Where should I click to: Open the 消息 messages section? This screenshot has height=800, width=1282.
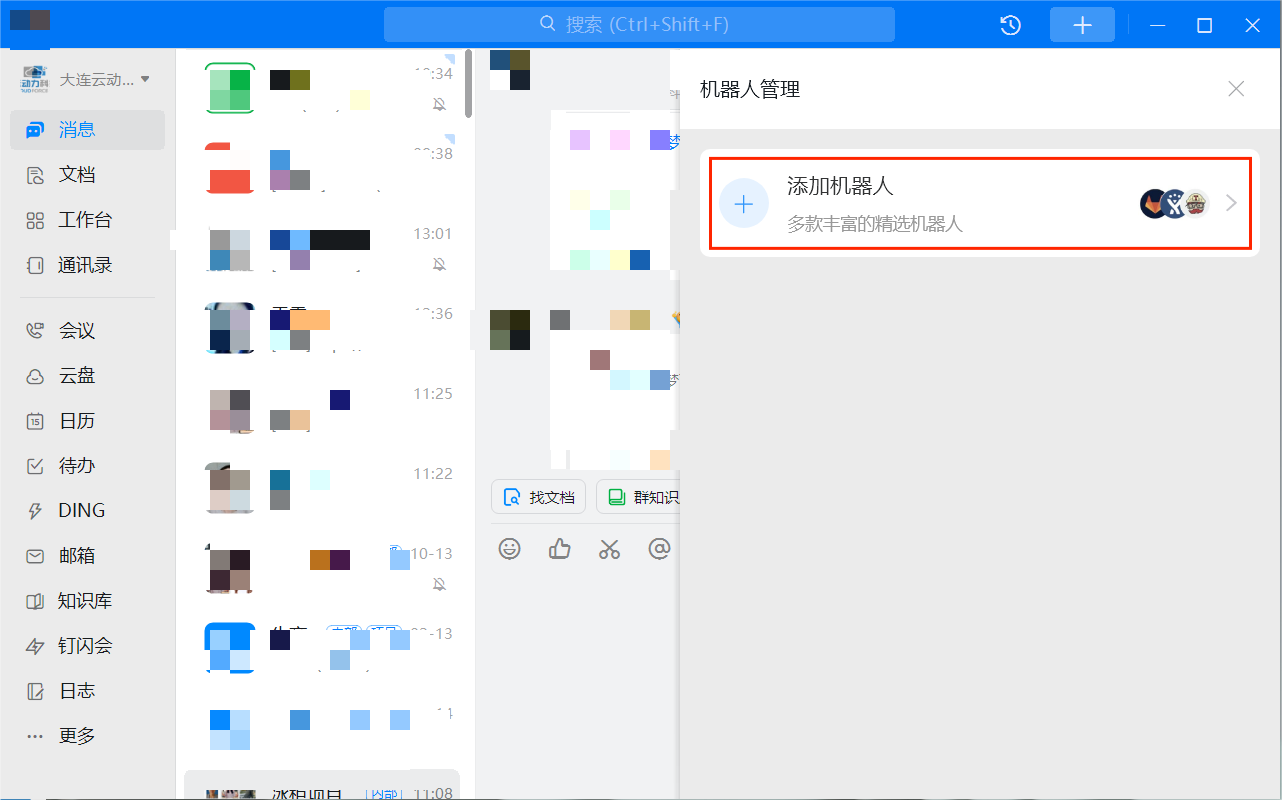87,130
